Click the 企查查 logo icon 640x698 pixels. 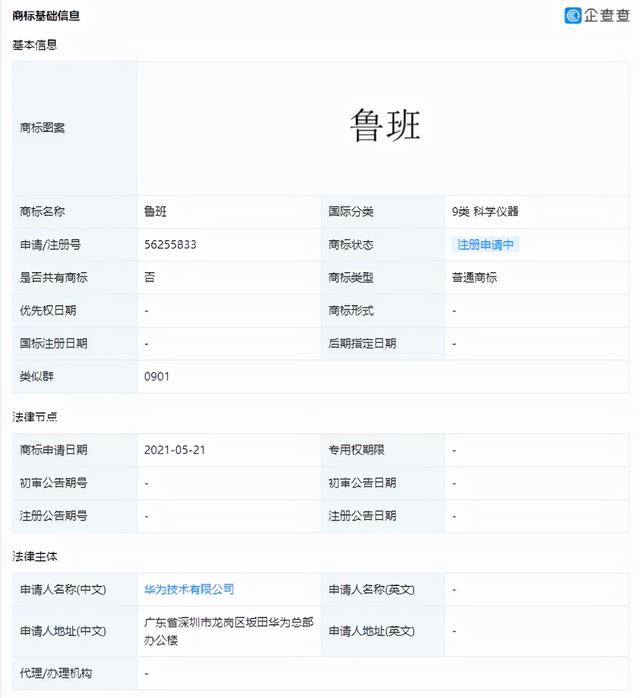(x=573, y=16)
